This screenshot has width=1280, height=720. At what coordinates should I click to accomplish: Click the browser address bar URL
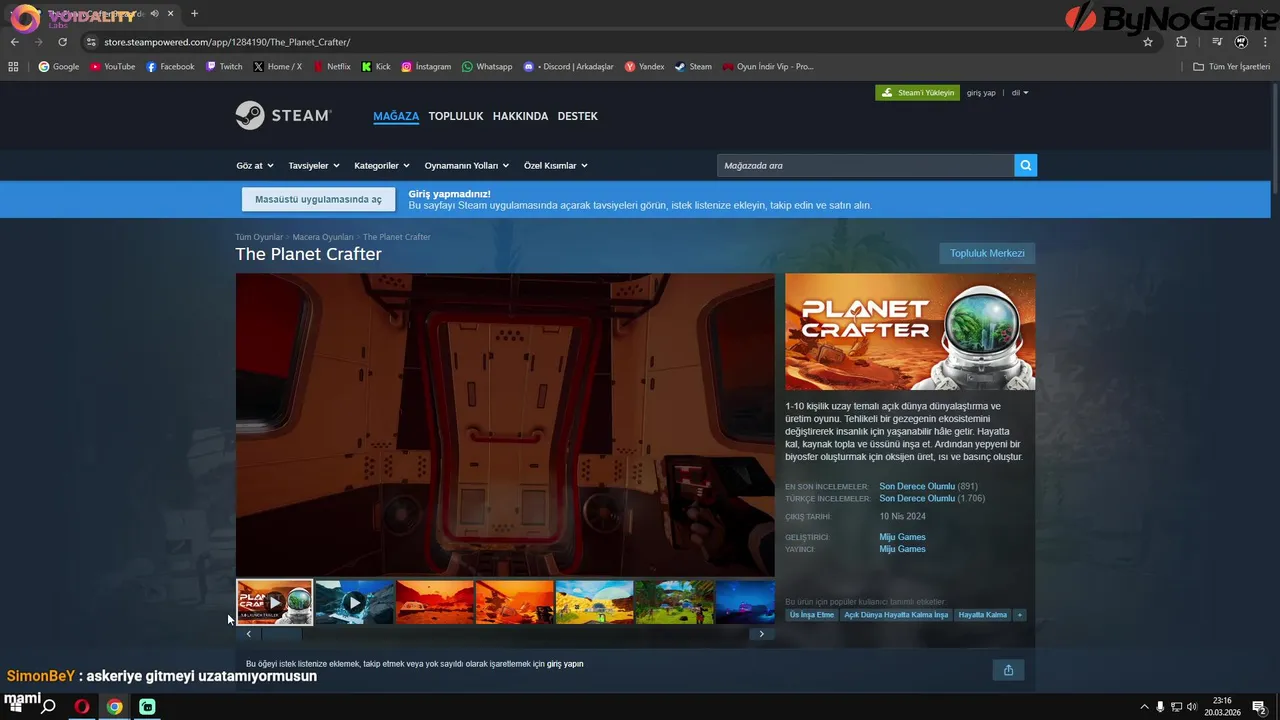(227, 42)
